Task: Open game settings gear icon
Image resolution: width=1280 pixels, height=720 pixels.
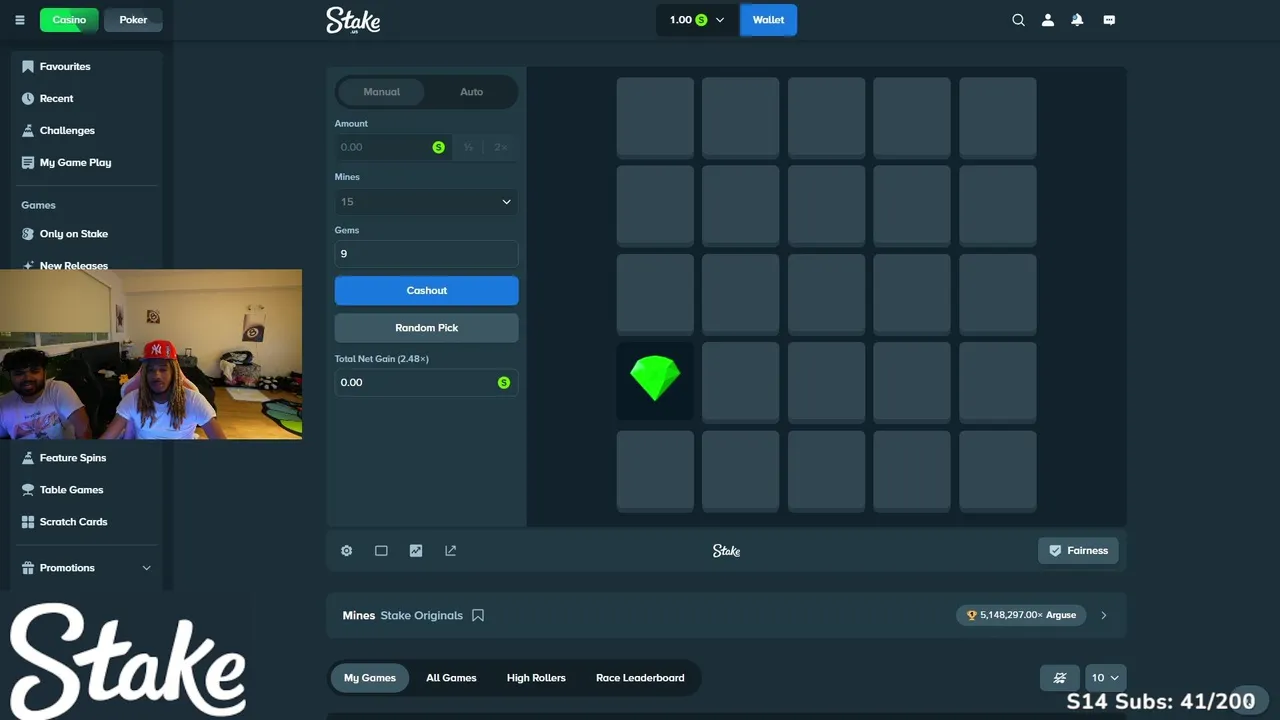Action: tap(346, 551)
